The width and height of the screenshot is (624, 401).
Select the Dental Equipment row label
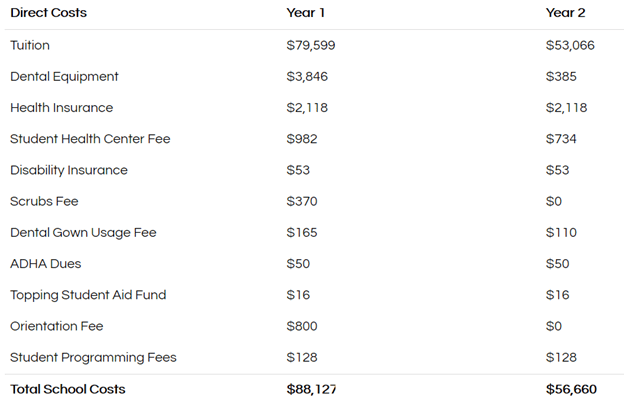coord(64,76)
